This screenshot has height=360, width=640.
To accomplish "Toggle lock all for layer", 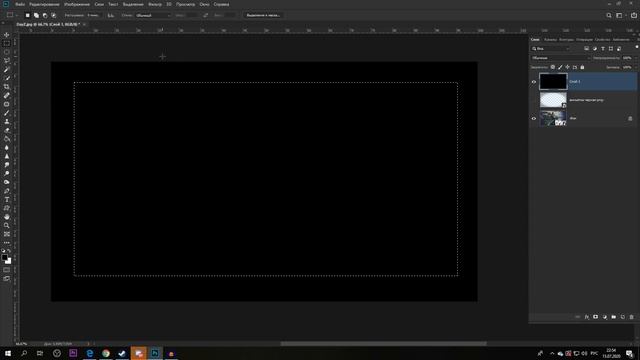I will pos(582,67).
